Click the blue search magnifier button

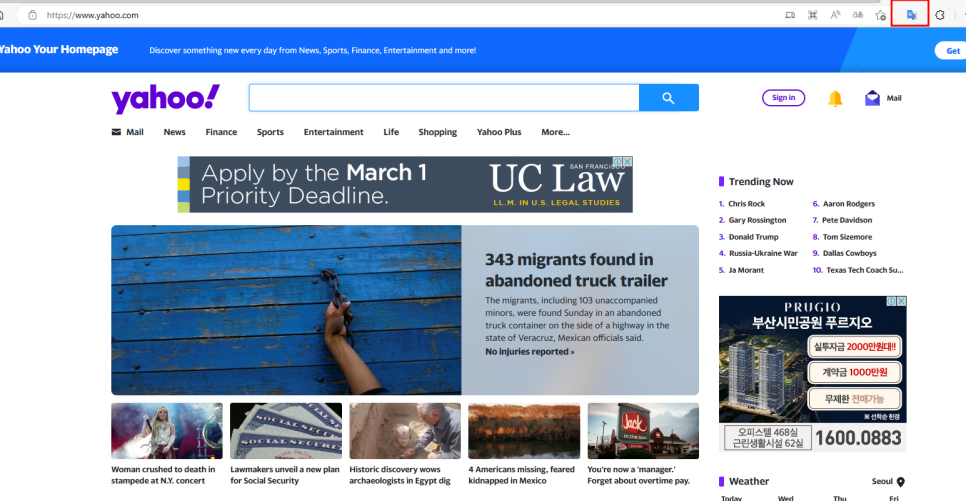click(x=668, y=97)
